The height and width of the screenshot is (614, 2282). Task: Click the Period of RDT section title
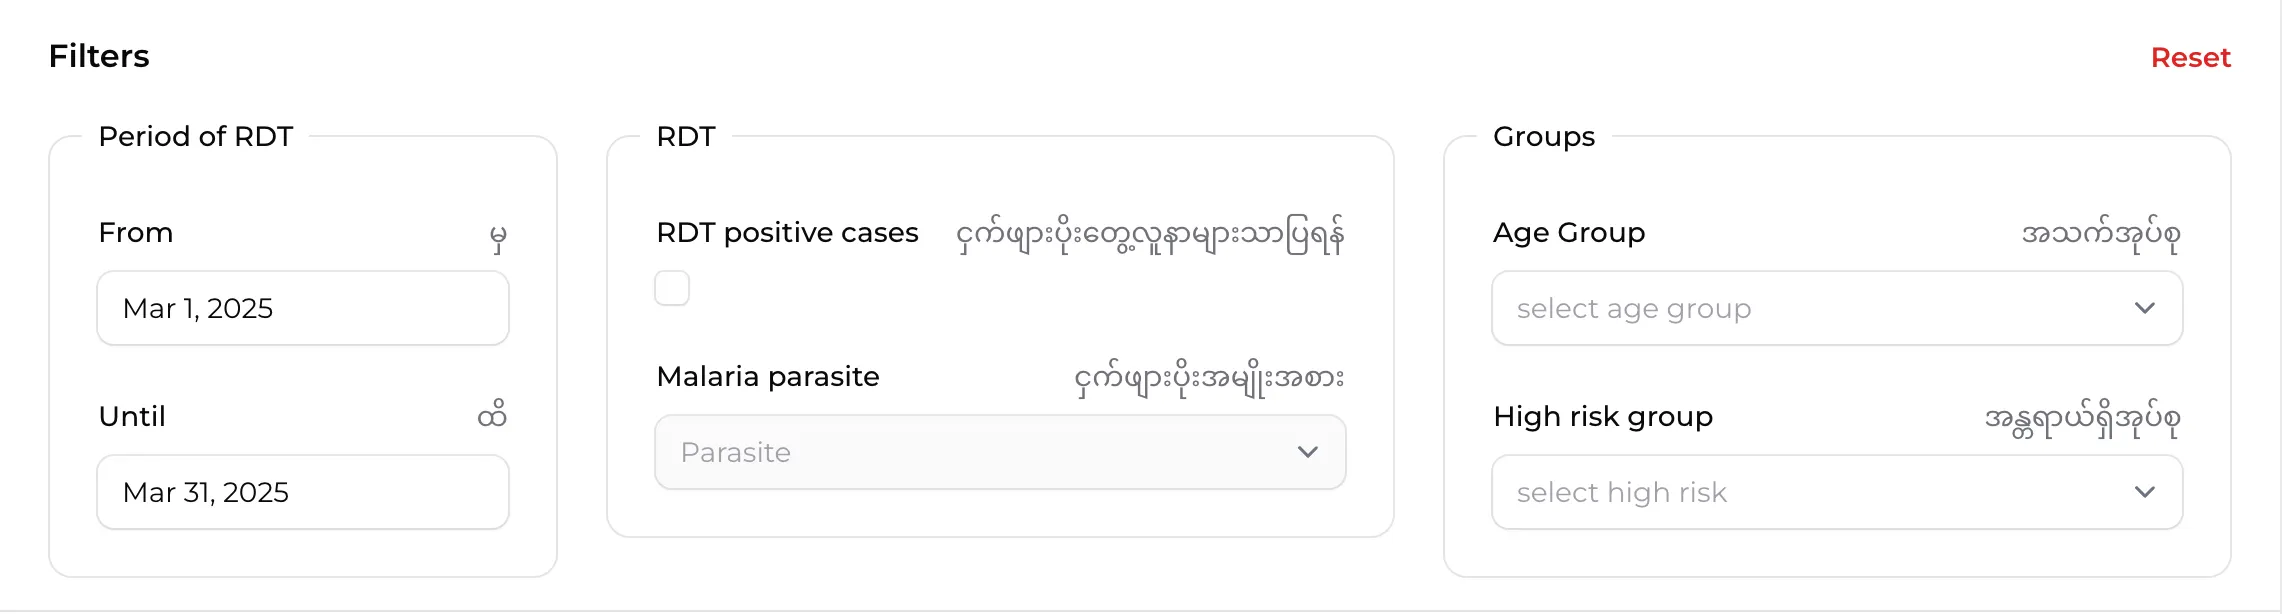196,137
